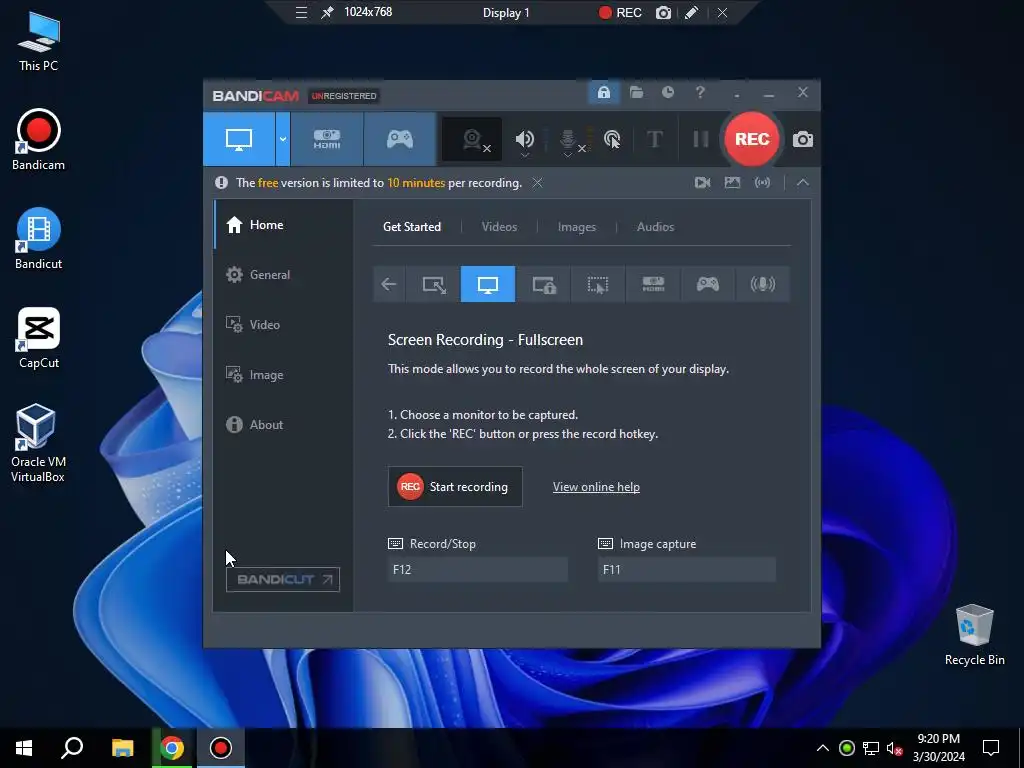
Task: Click the CapCut desktop shortcut
Action: [x=39, y=338]
